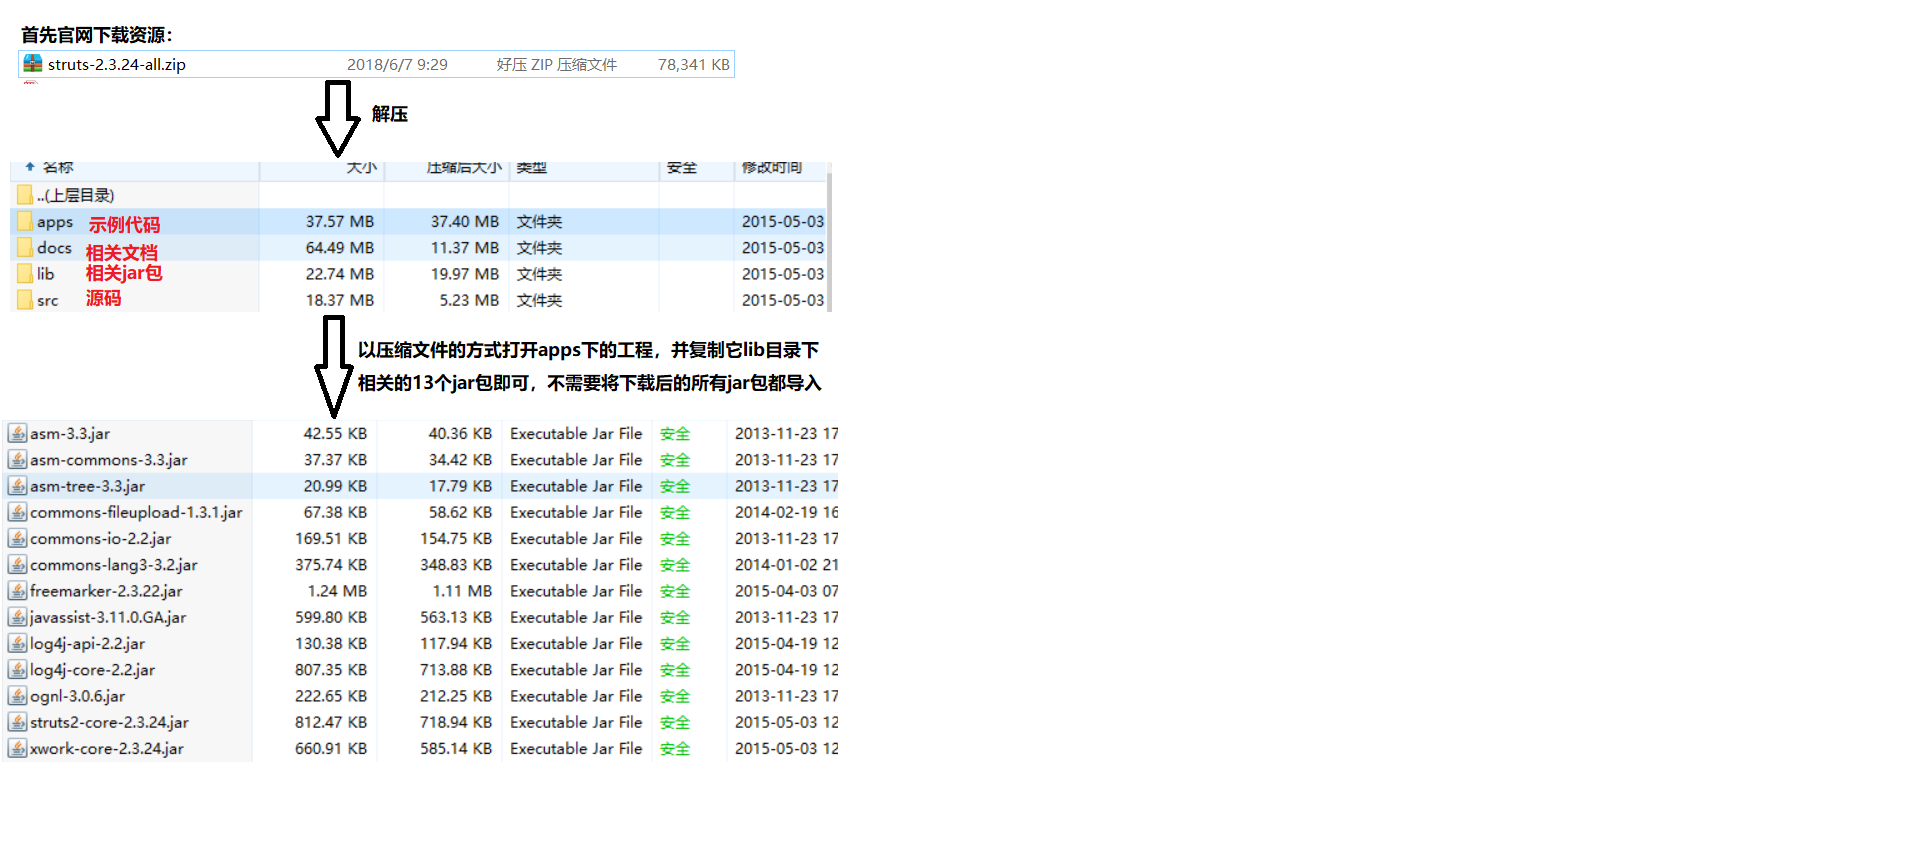Image resolution: width=1914 pixels, height=853 pixels.
Task: Open the lib folder icon
Action: (25, 273)
